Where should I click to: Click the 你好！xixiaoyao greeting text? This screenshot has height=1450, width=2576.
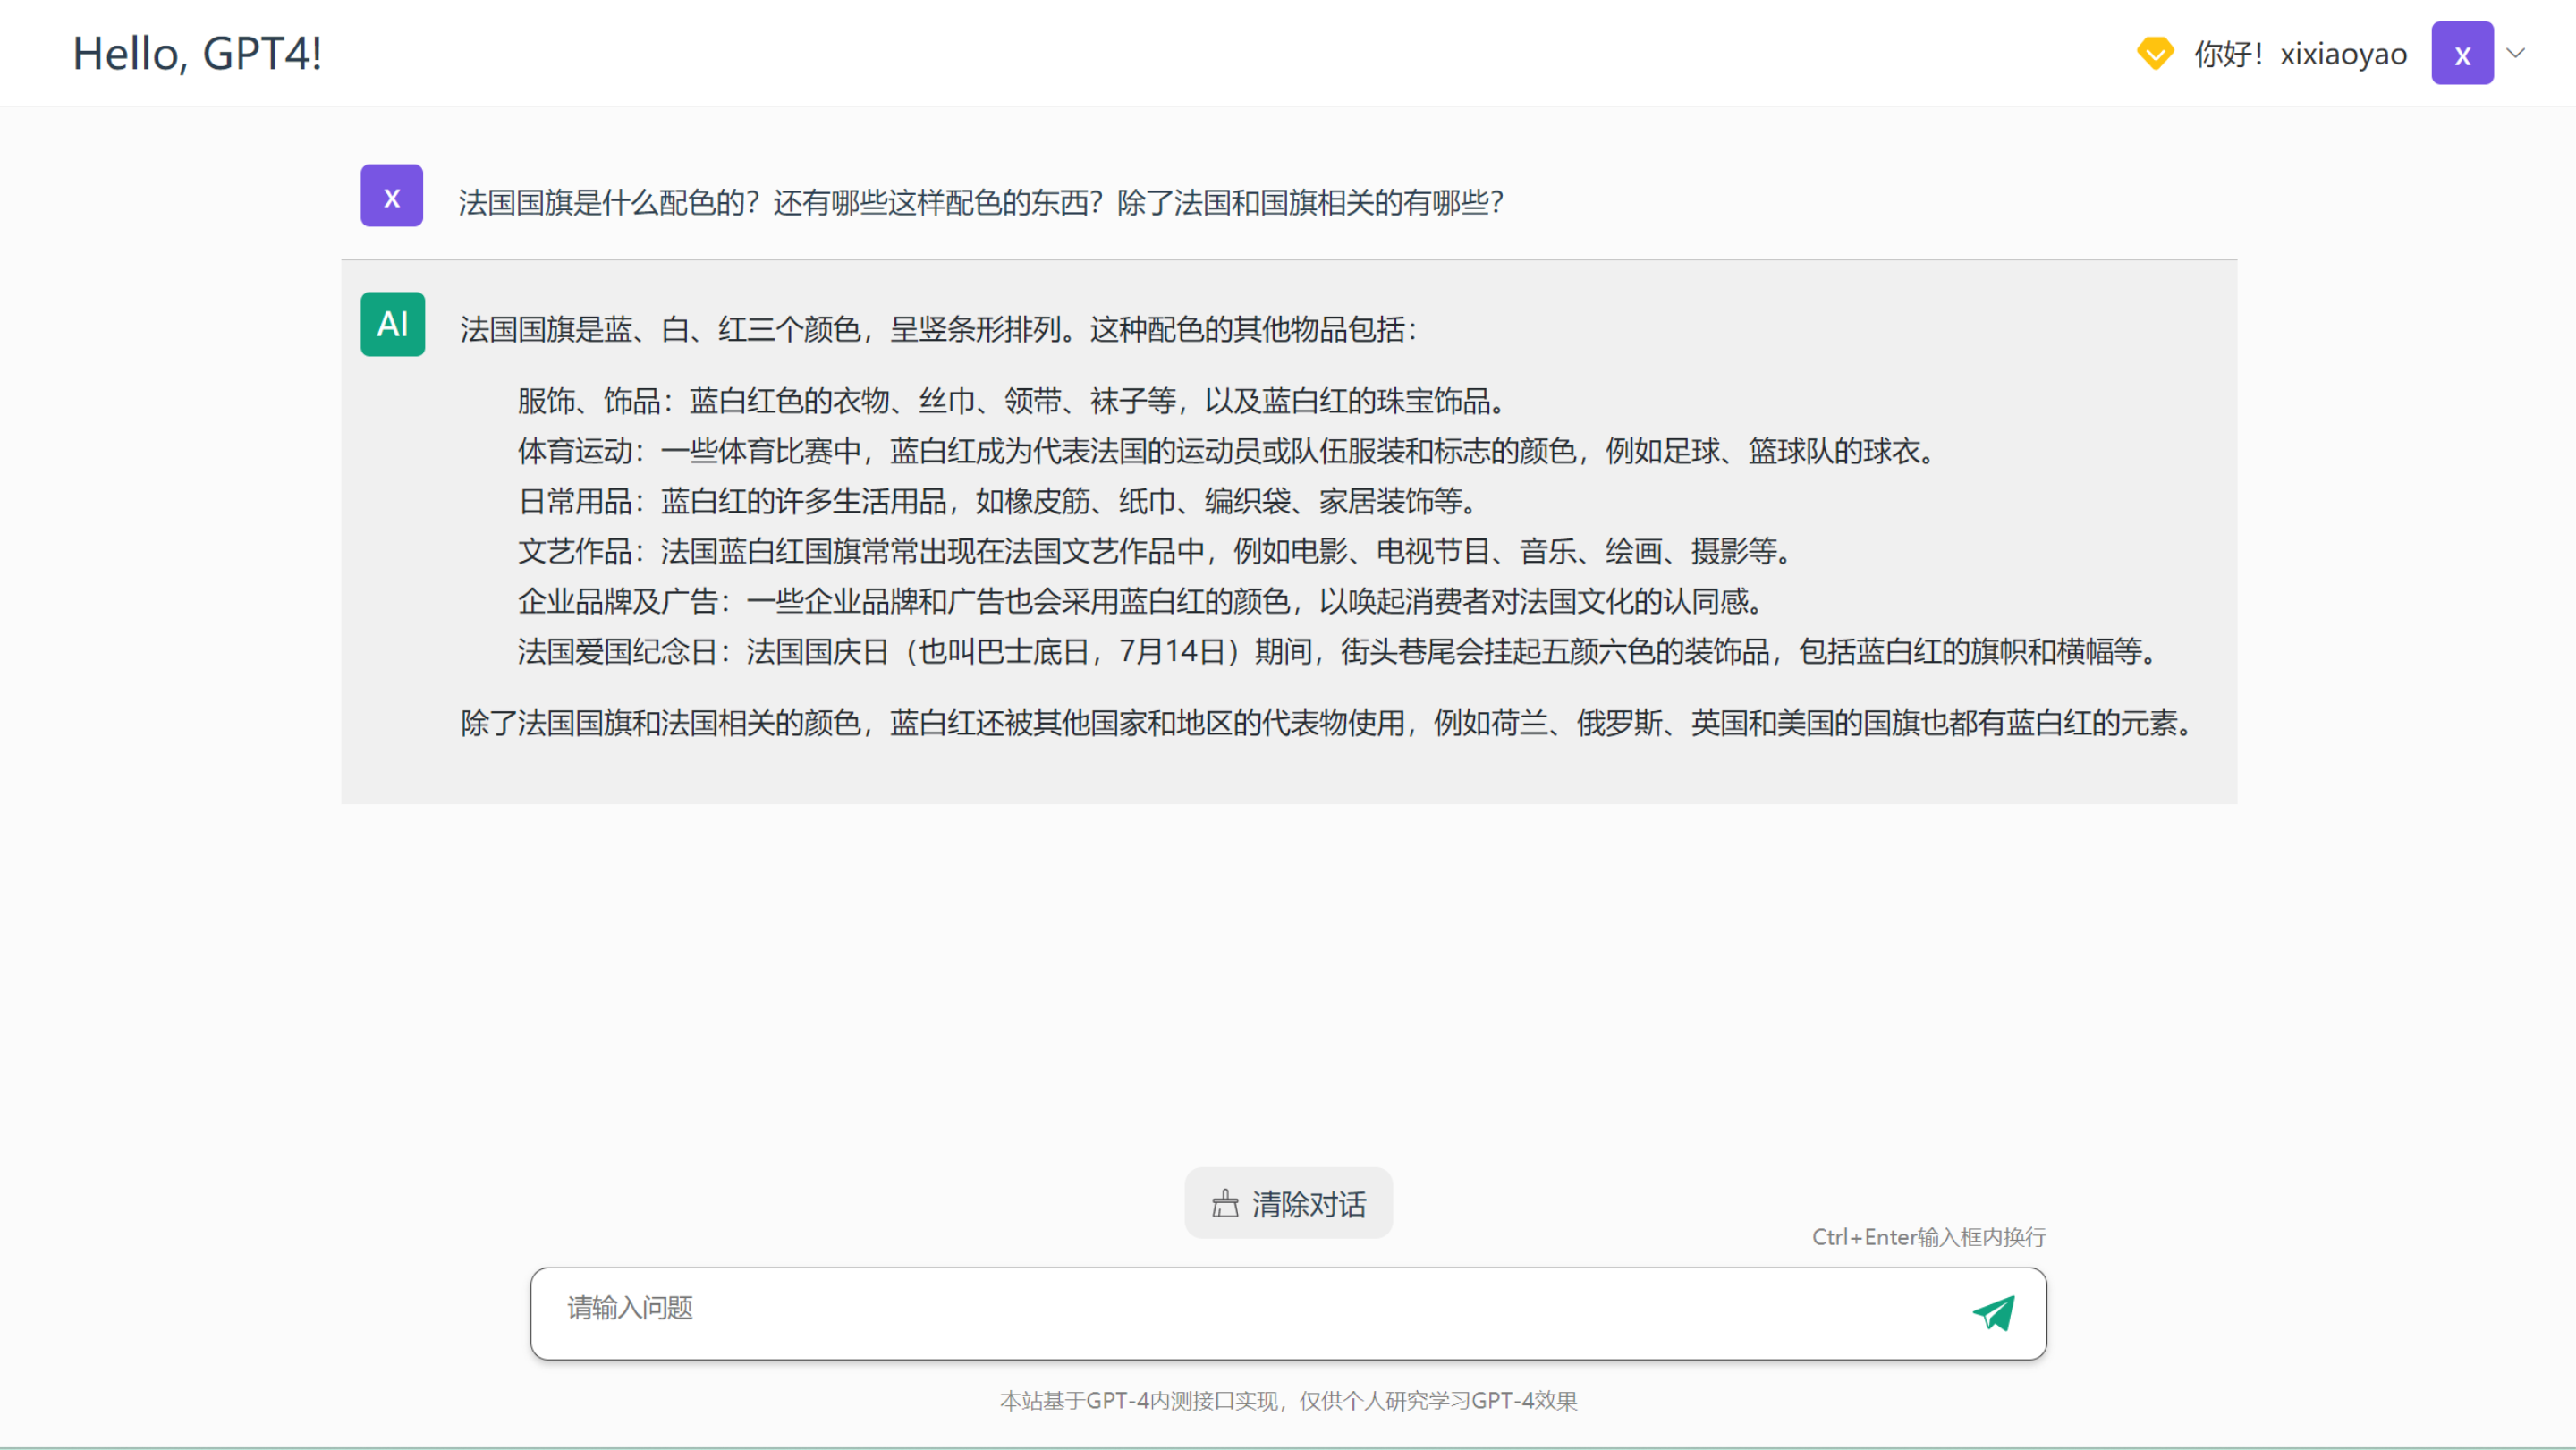coord(2300,54)
